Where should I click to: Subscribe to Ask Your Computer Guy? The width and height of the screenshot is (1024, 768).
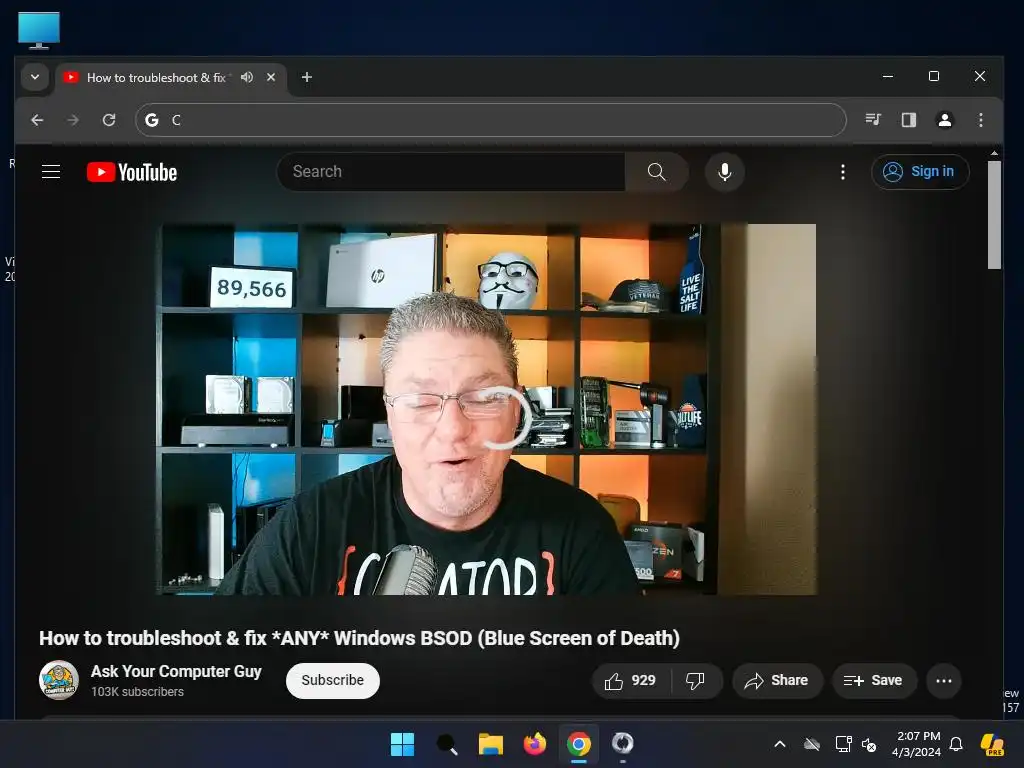click(x=332, y=680)
